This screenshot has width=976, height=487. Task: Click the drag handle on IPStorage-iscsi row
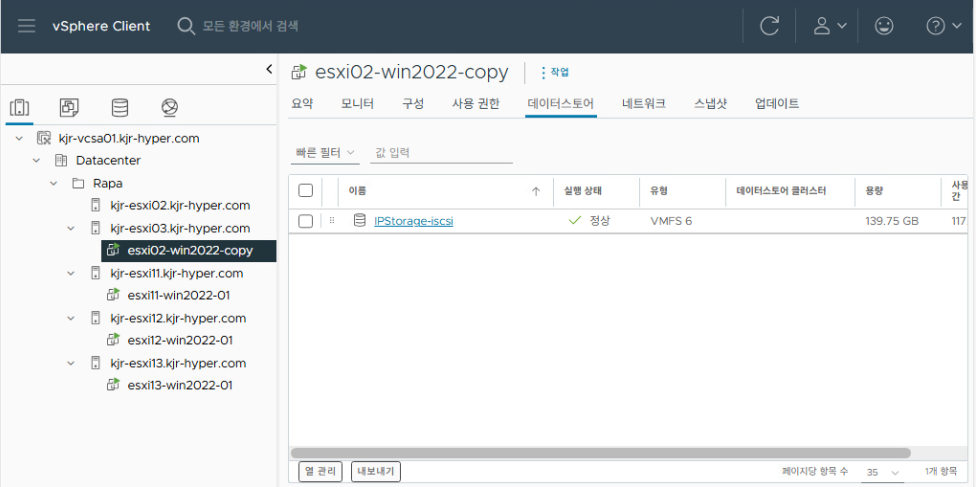[331, 220]
